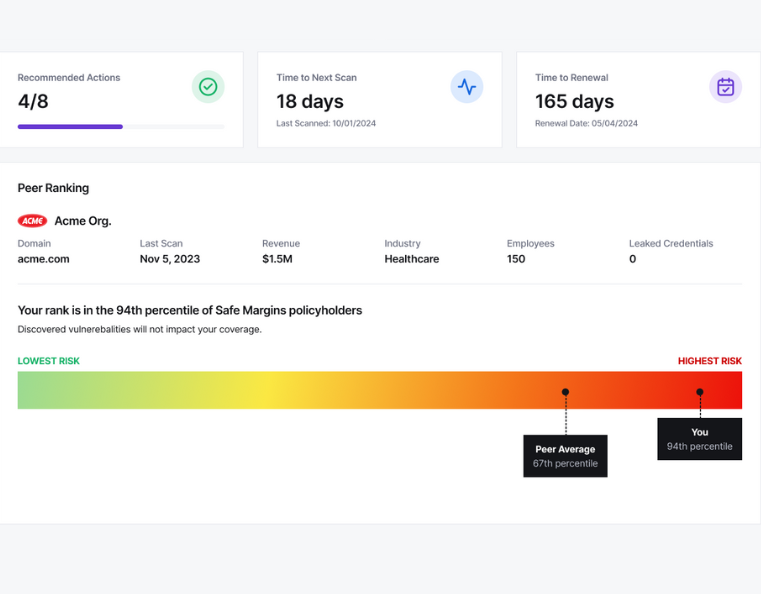Click the green checkmark Recommended Actions icon
The image size is (761, 594).
point(208,87)
